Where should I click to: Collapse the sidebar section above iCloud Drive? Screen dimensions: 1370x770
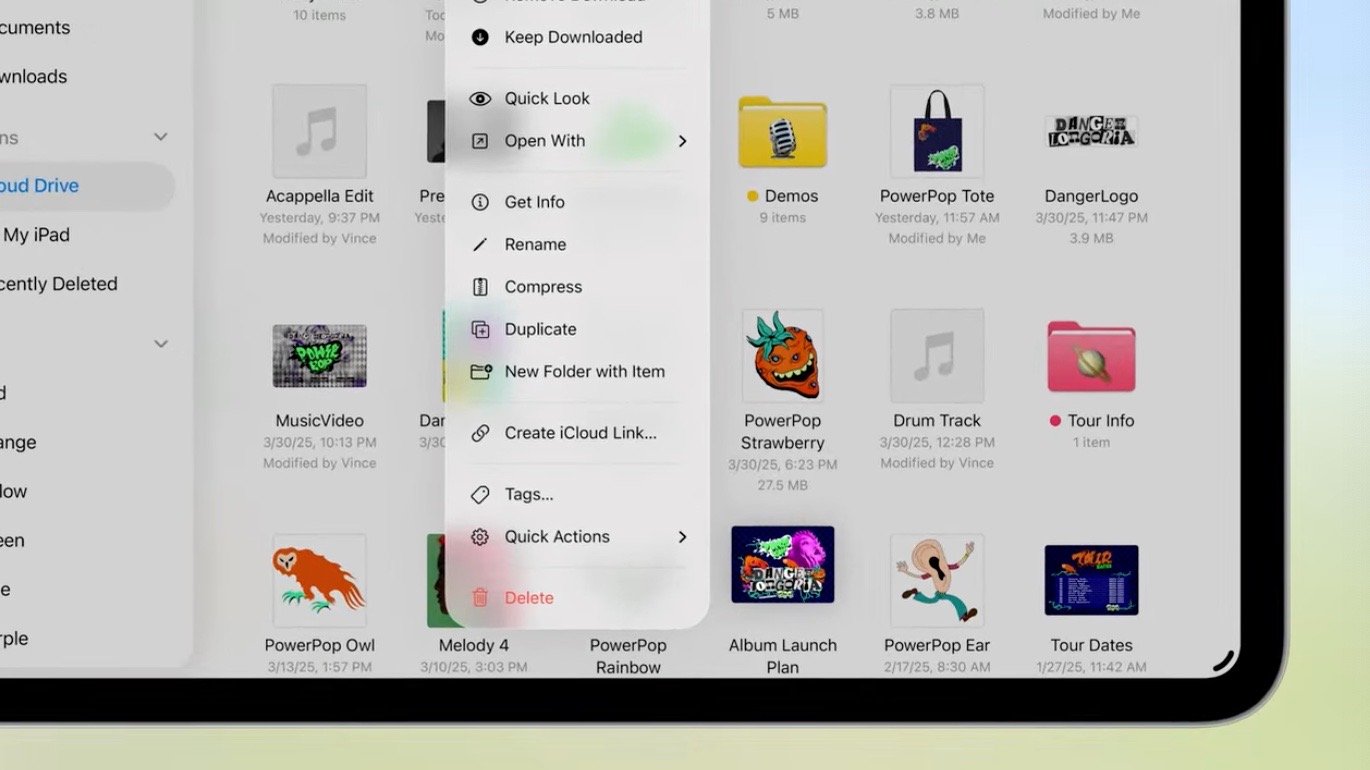point(160,137)
